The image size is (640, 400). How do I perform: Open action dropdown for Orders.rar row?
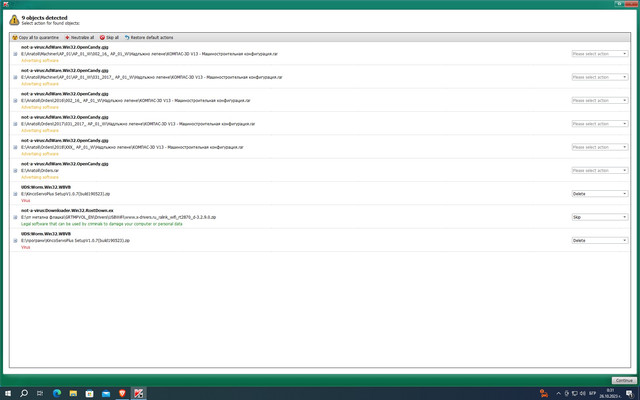(x=600, y=171)
